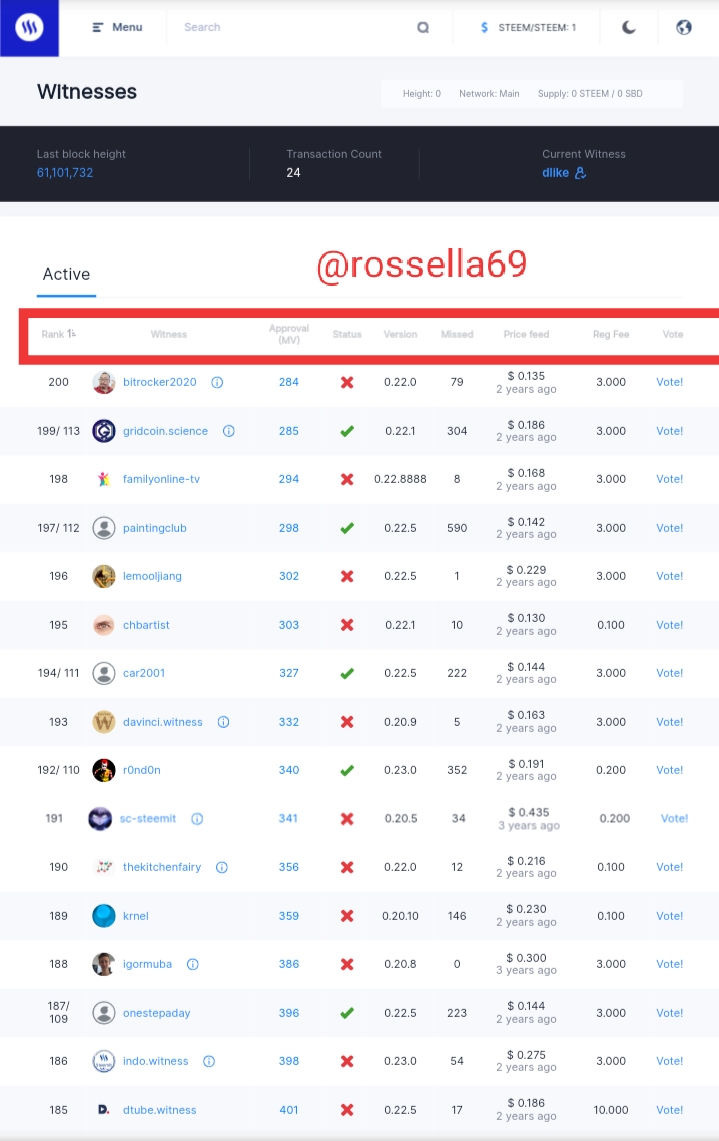Open familyonline-tv witness link
The image size is (719, 1141).
click(161, 479)
